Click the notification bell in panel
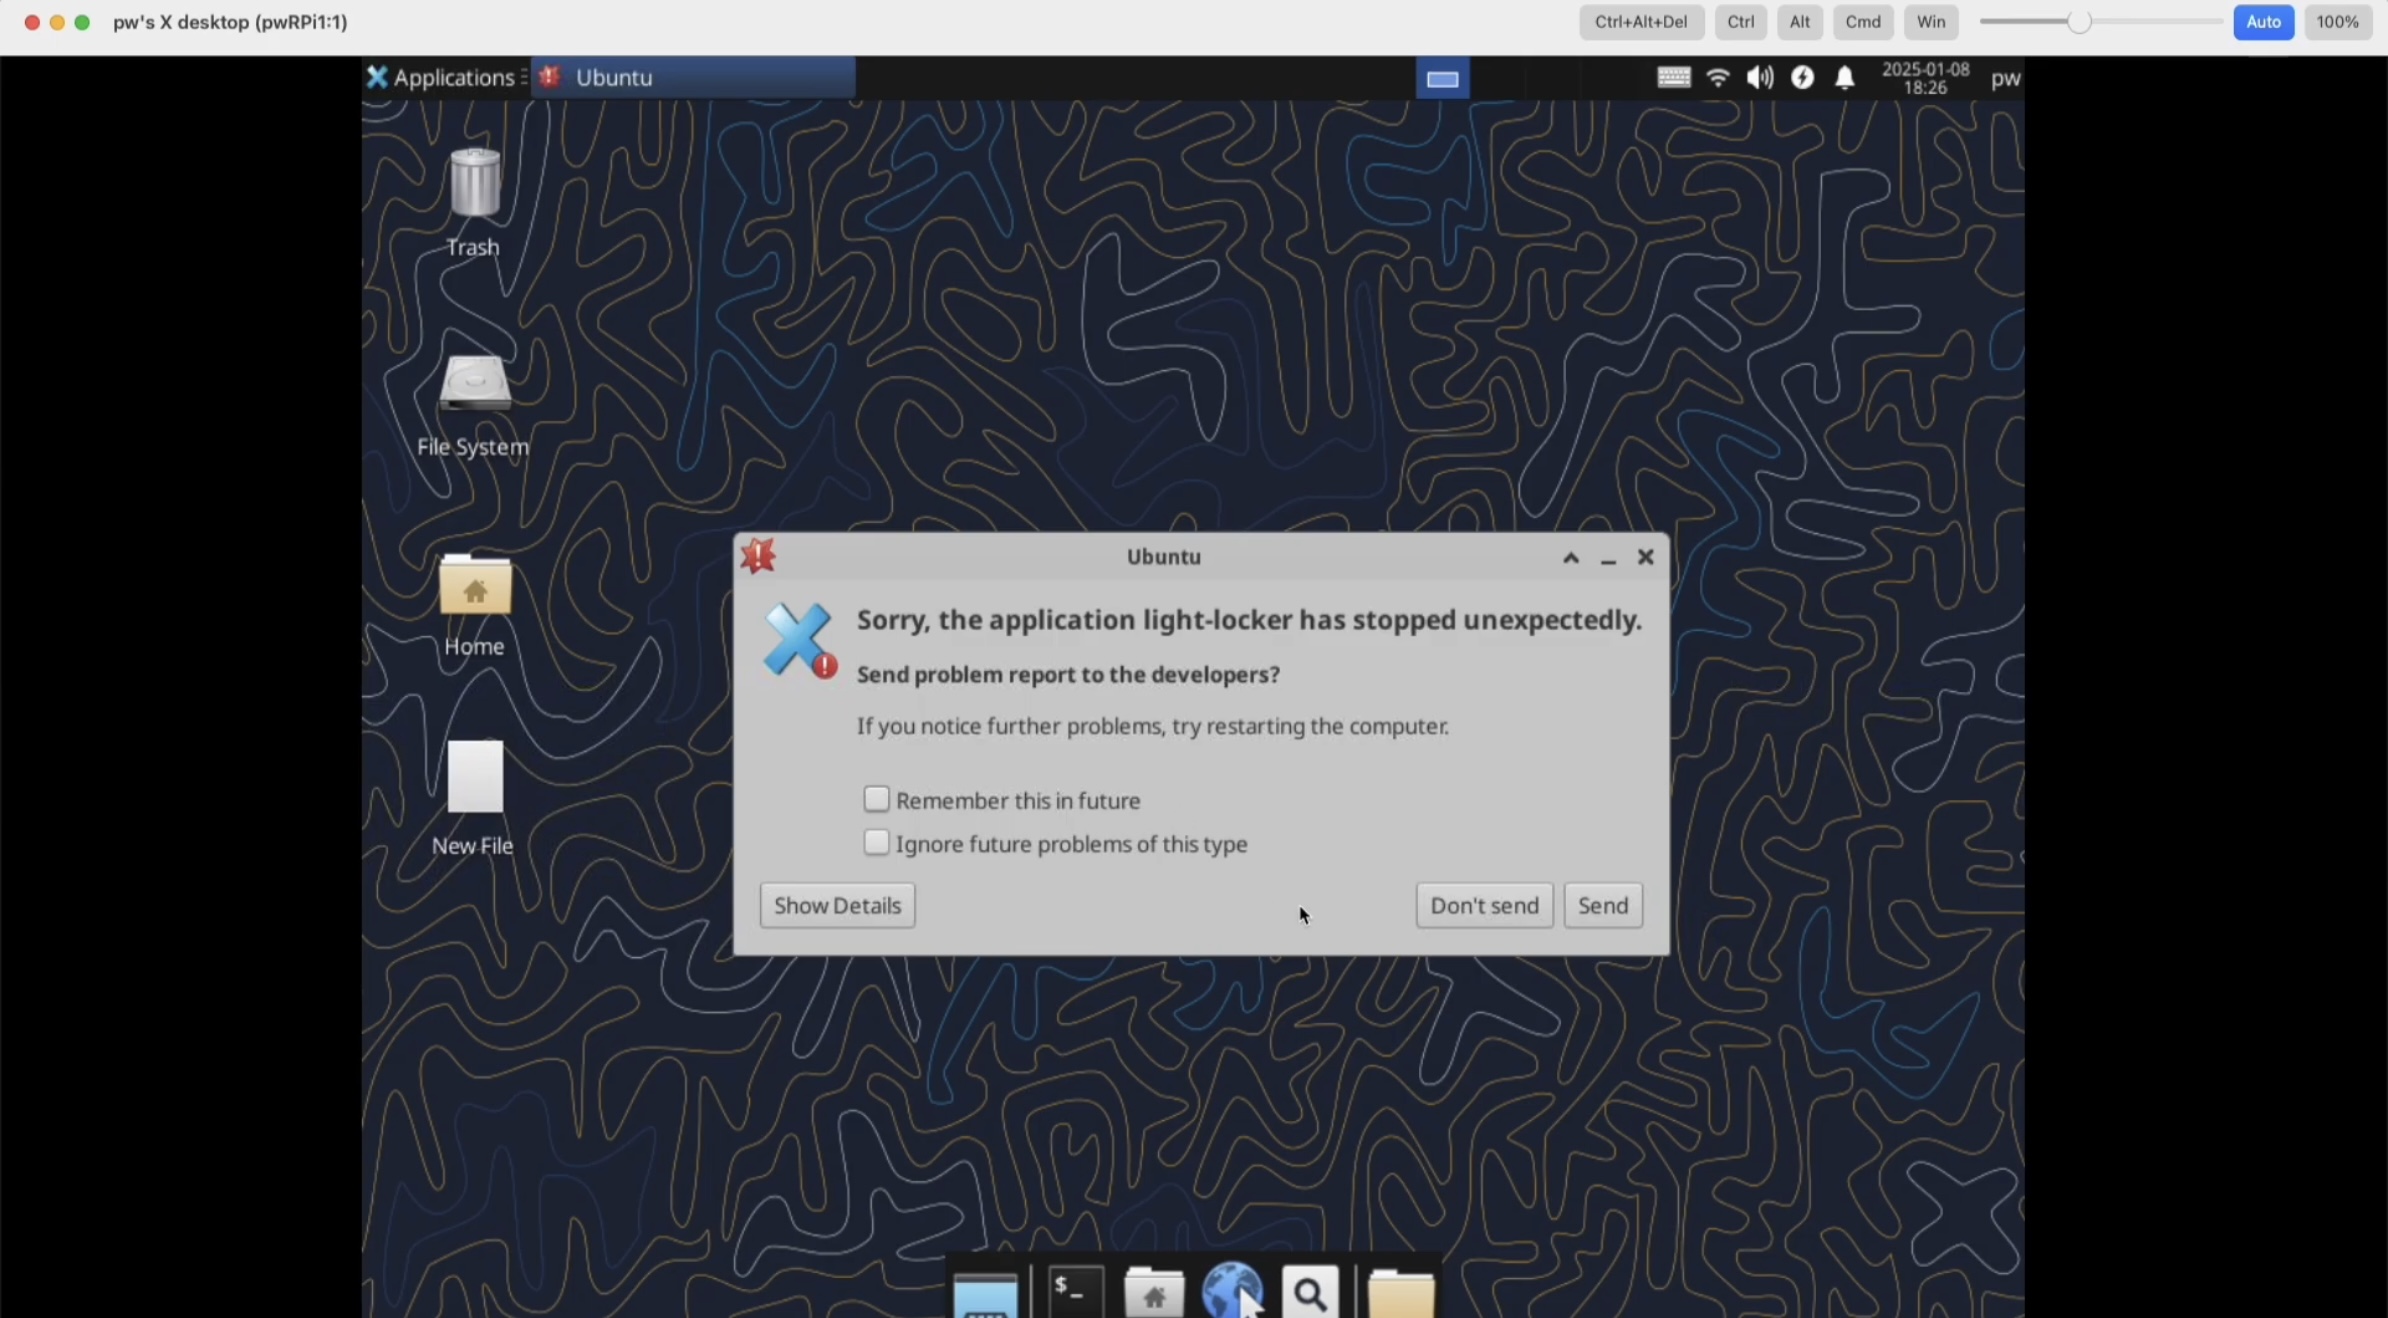The image size is (2388, 1318). [x=1844, y=78]
